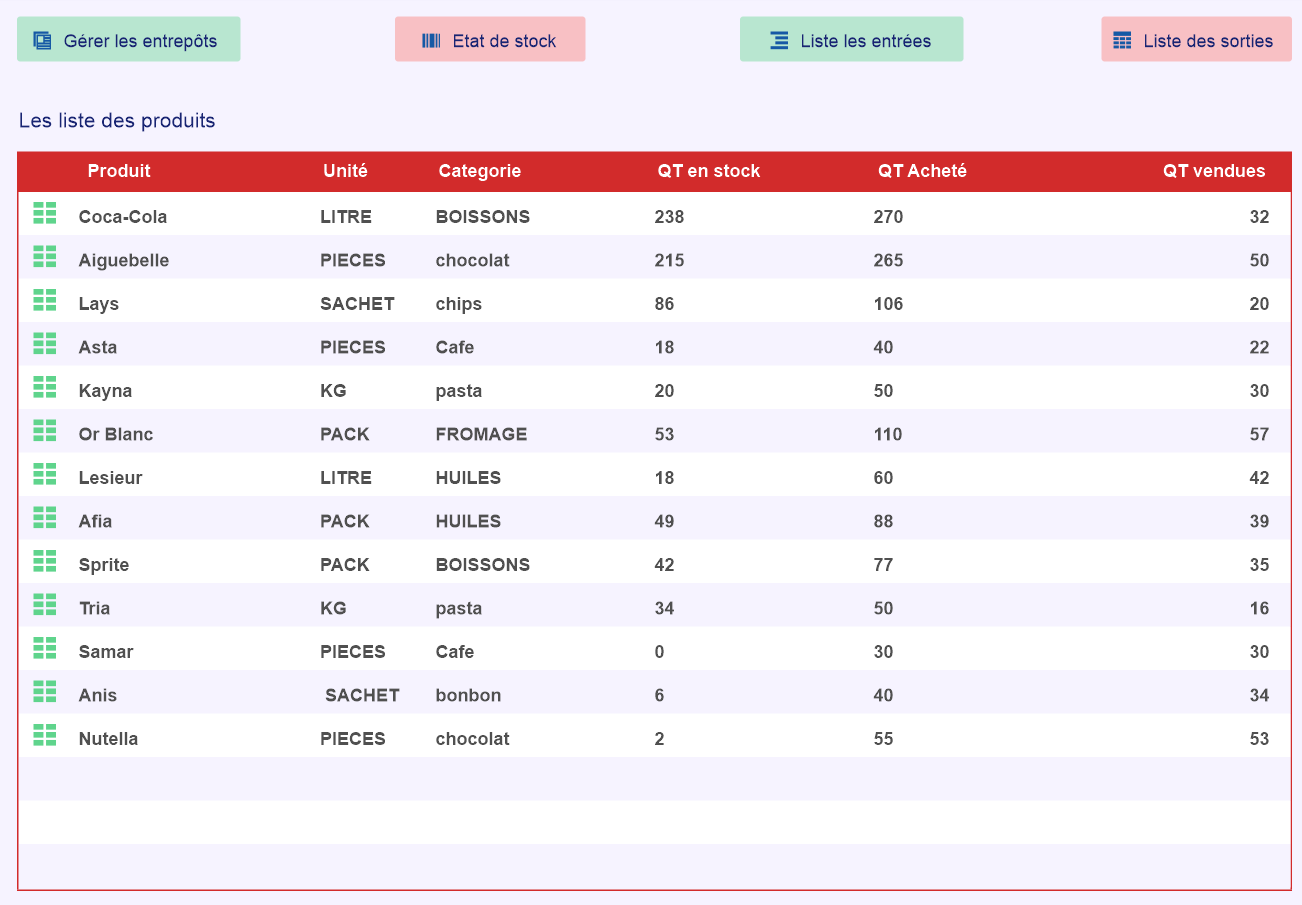Click the QT en stock column header
This screenshot has width=1302, height=905.
[x=709, y=171]
